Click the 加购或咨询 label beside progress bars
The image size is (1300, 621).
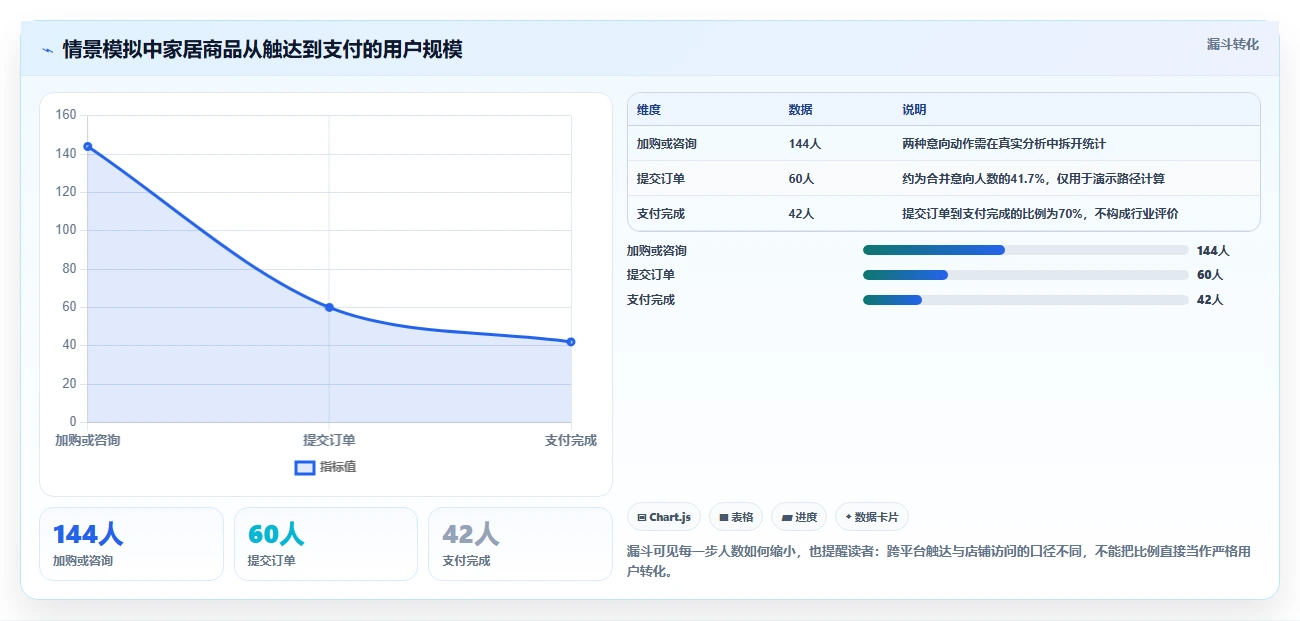pyautogui.click(x=657, y=251)
